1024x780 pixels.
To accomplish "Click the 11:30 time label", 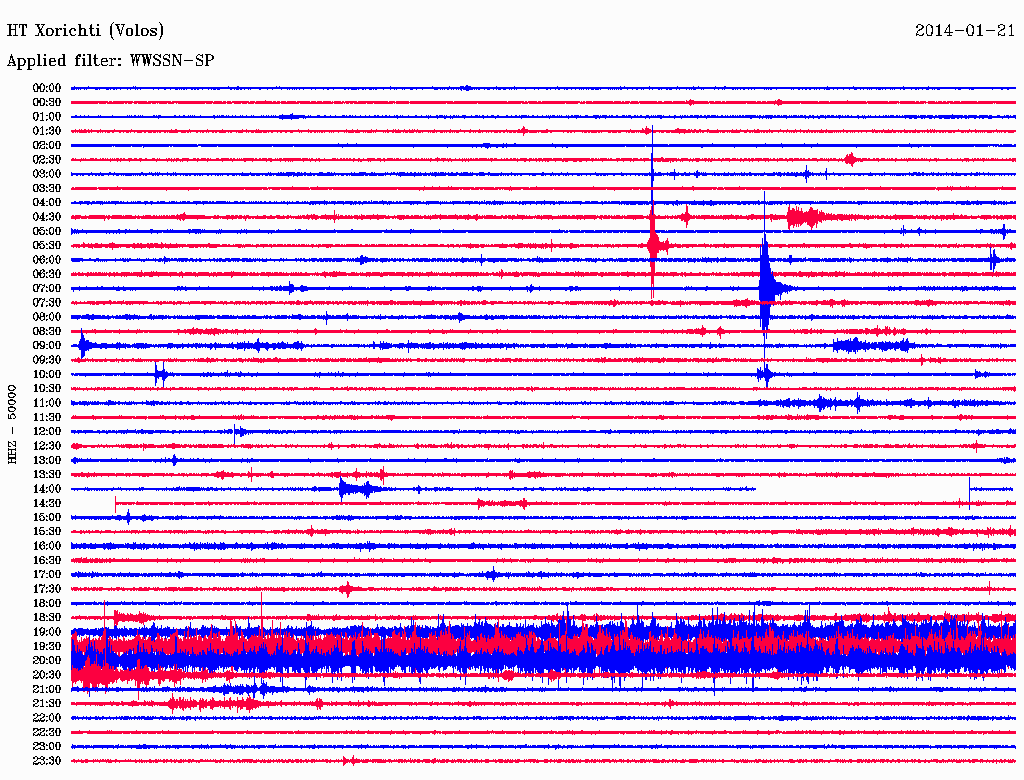I will pos(47,417).
